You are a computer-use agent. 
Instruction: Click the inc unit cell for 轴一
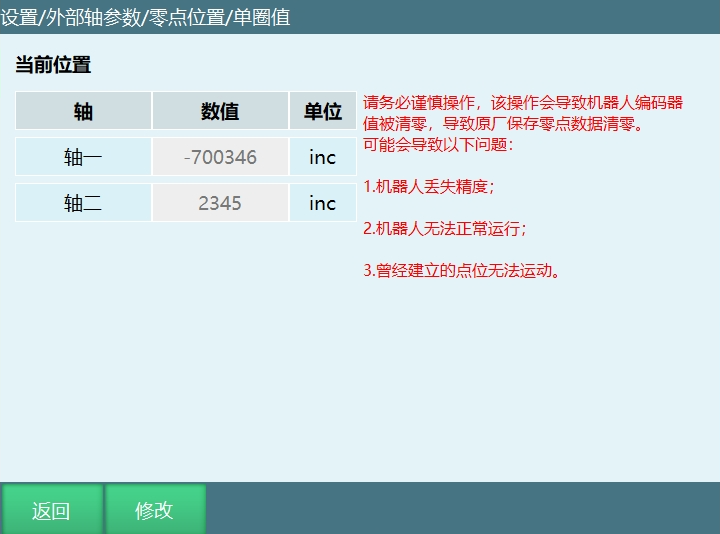[x=322, y=157]
